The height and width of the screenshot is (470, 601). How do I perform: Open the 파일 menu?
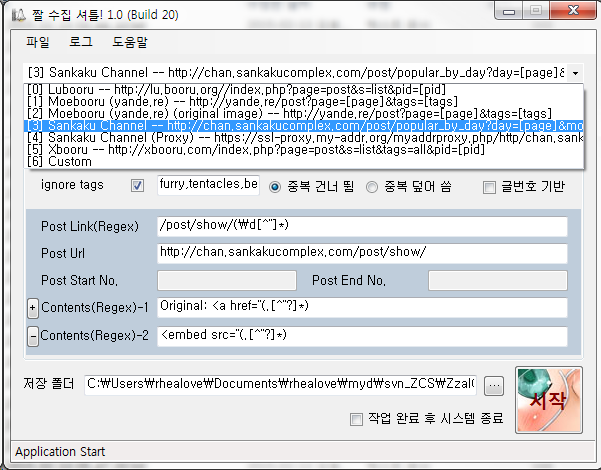point(38,41)
